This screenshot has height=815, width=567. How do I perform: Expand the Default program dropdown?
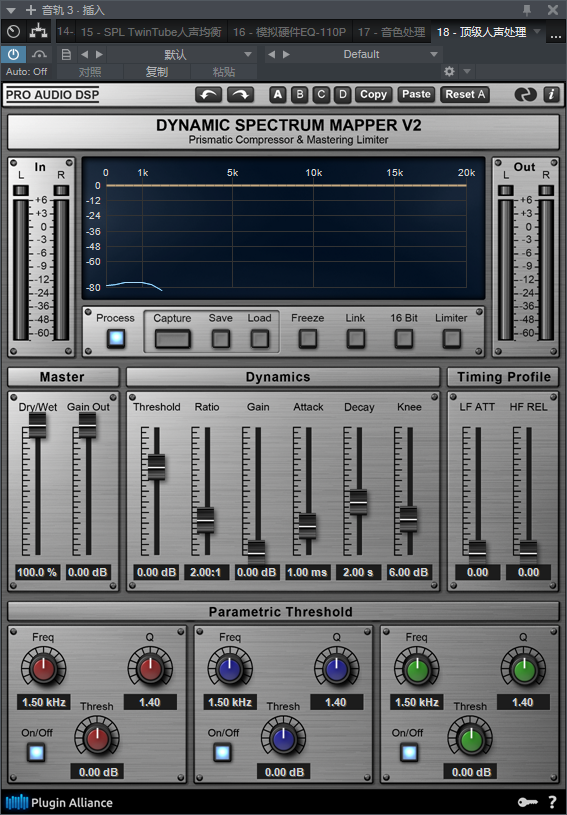pos(433,54)
